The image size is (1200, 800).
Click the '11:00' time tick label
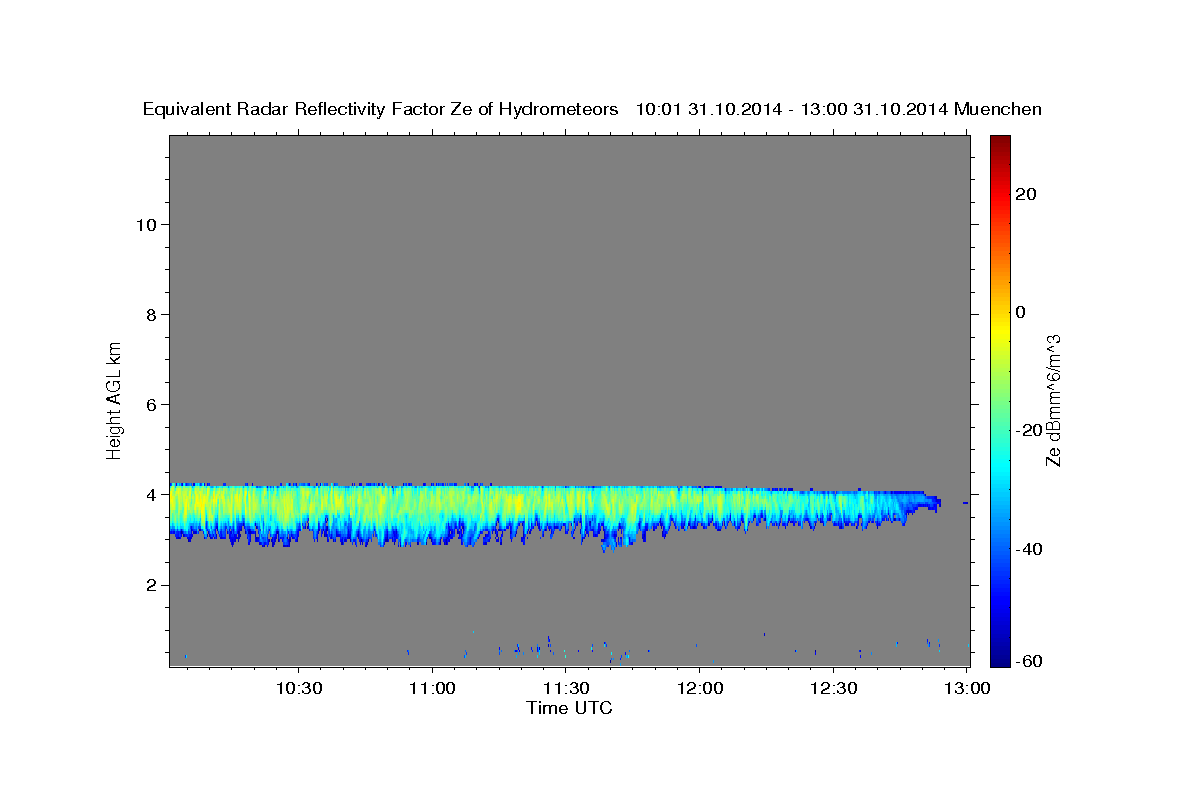pos(432,688)
